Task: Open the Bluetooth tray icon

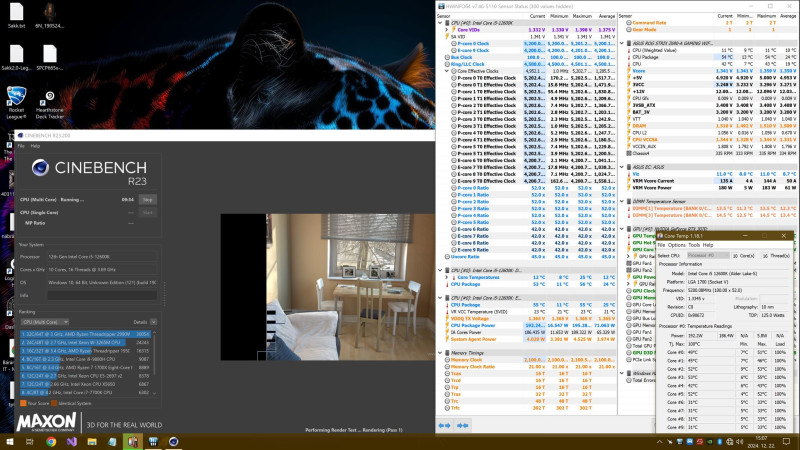Action: click(720, 442)
